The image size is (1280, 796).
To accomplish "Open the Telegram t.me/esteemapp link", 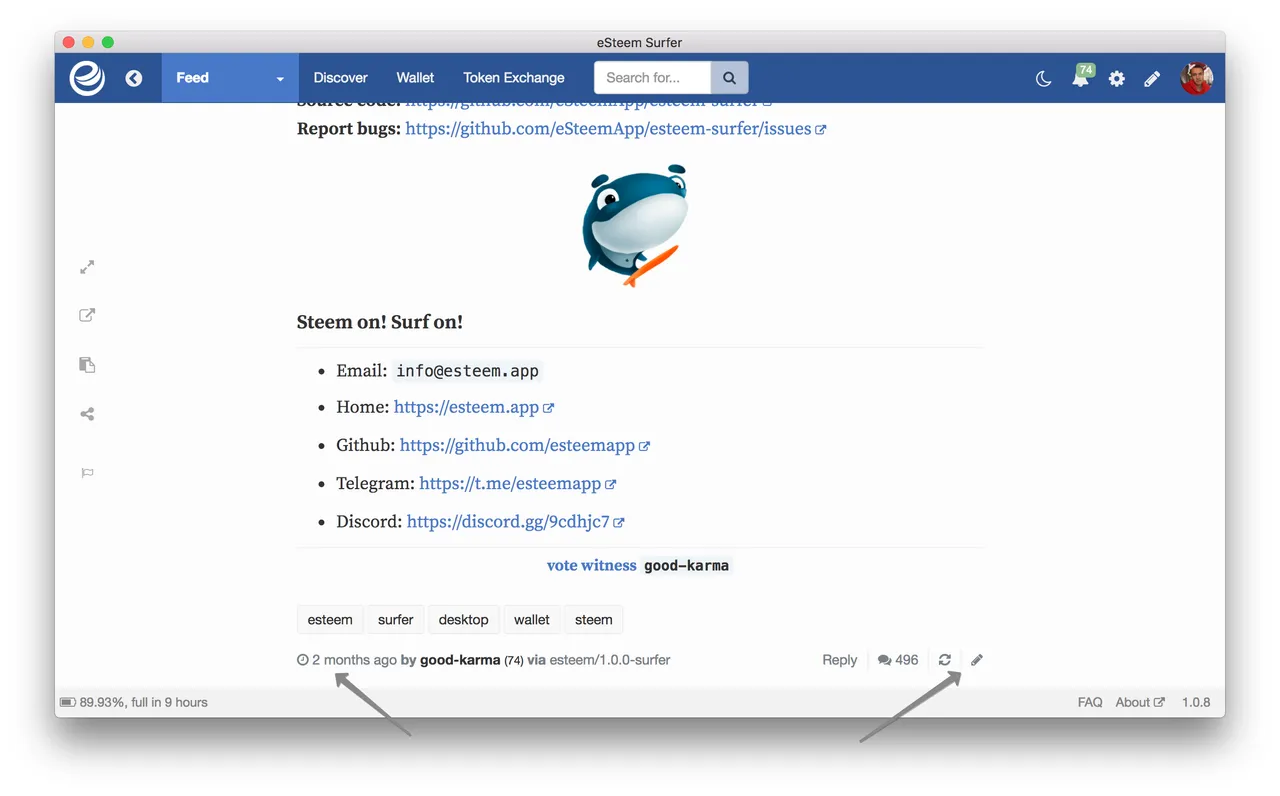I will click(x=518, y=483).
